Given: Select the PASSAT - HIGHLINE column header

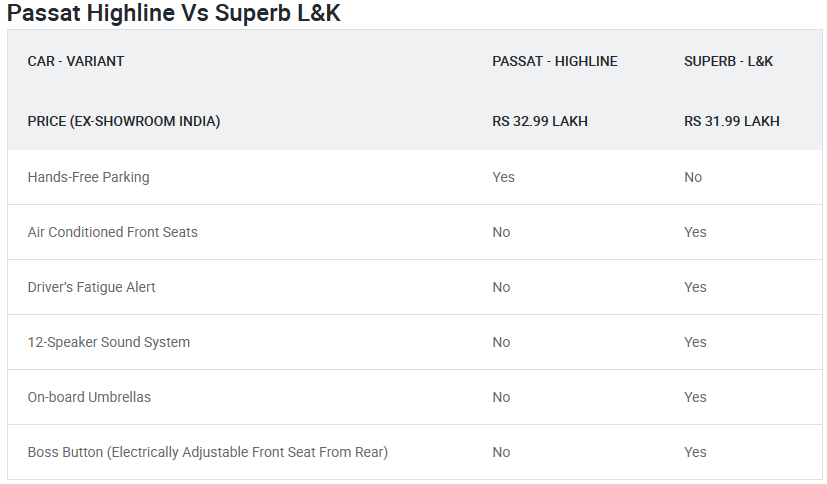Looking at the screenshot, I should pyautogui.click(x=555, y=61).
